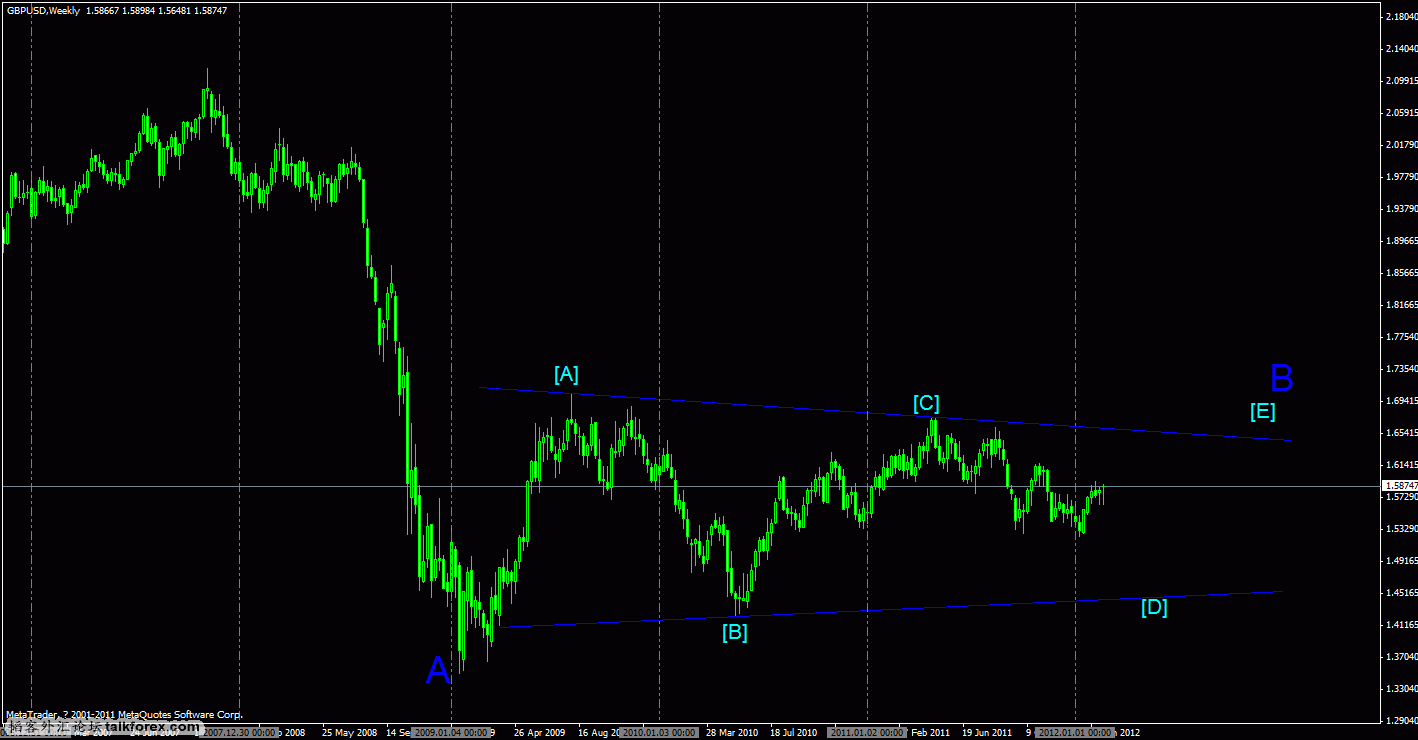Select the [E] wave label

tap(1262, 411)
